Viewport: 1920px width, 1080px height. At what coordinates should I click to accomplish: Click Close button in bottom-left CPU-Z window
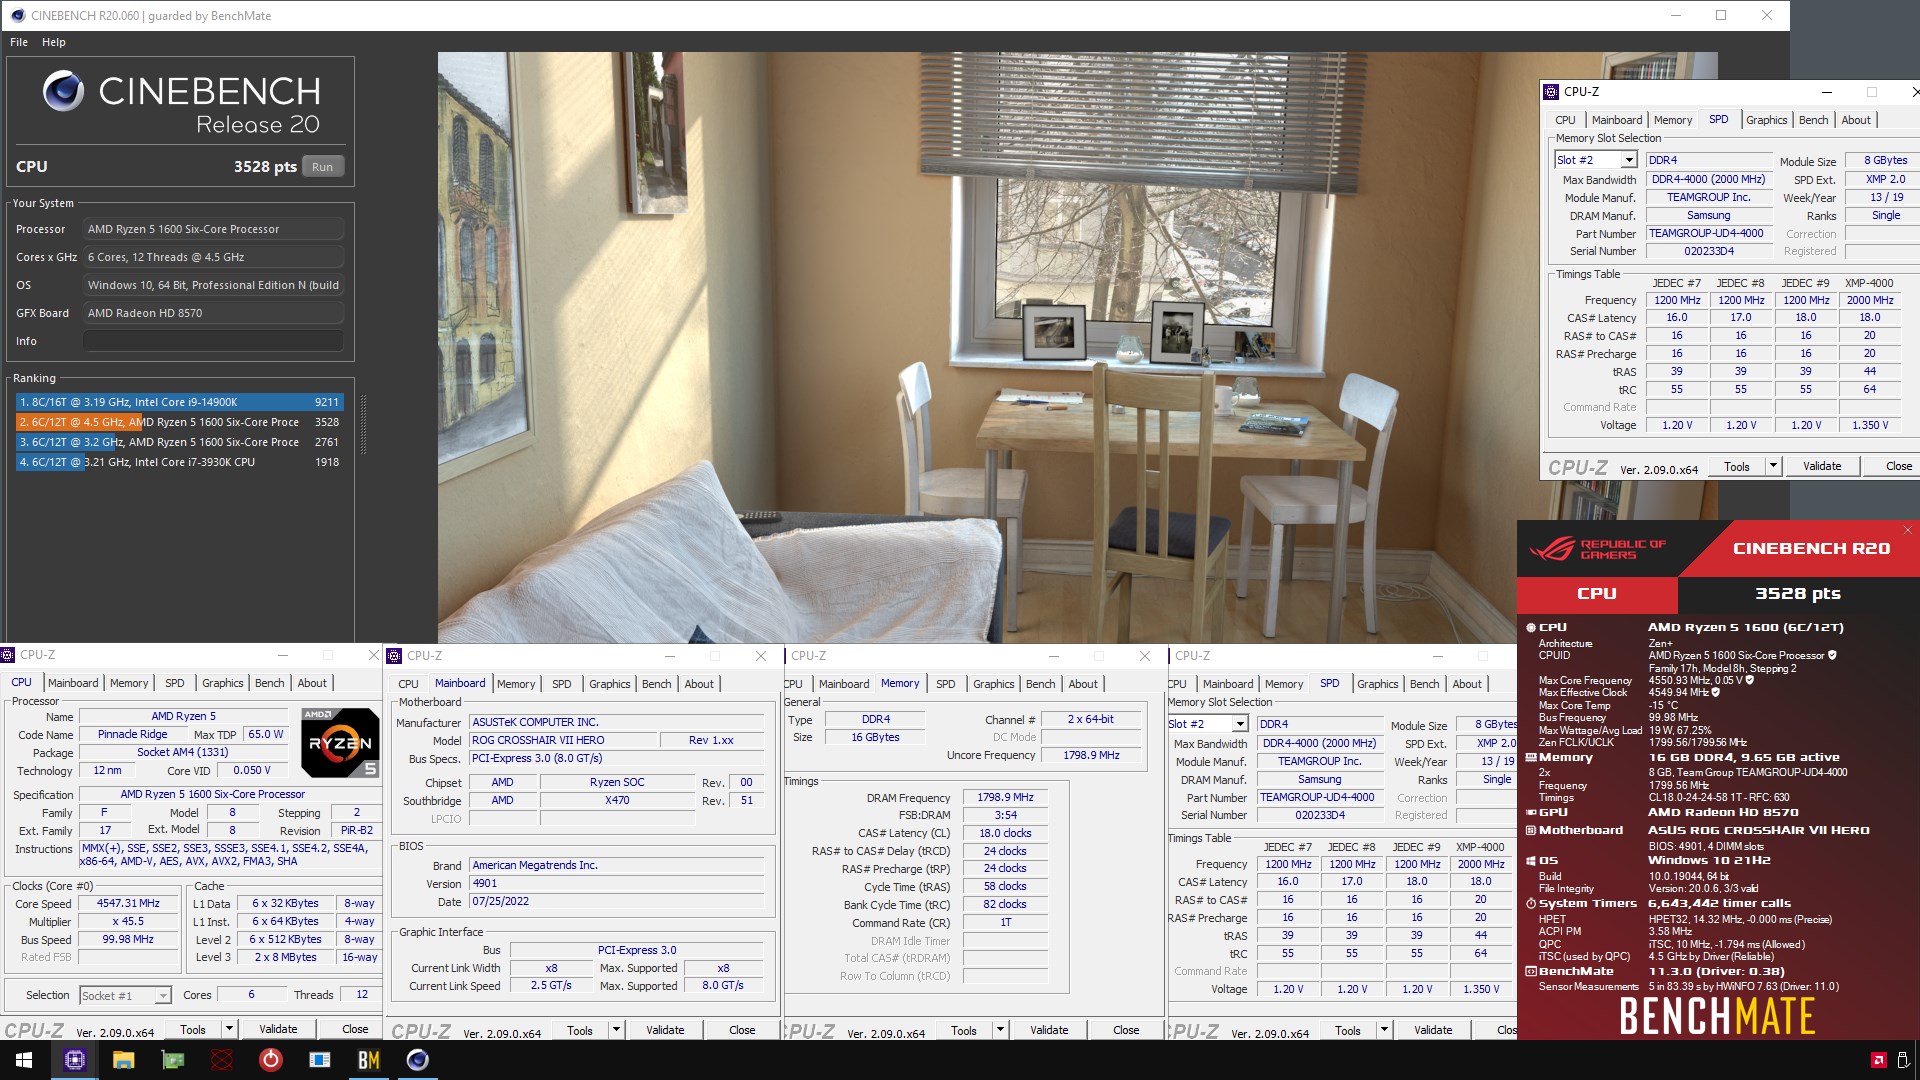[355, 1029]
